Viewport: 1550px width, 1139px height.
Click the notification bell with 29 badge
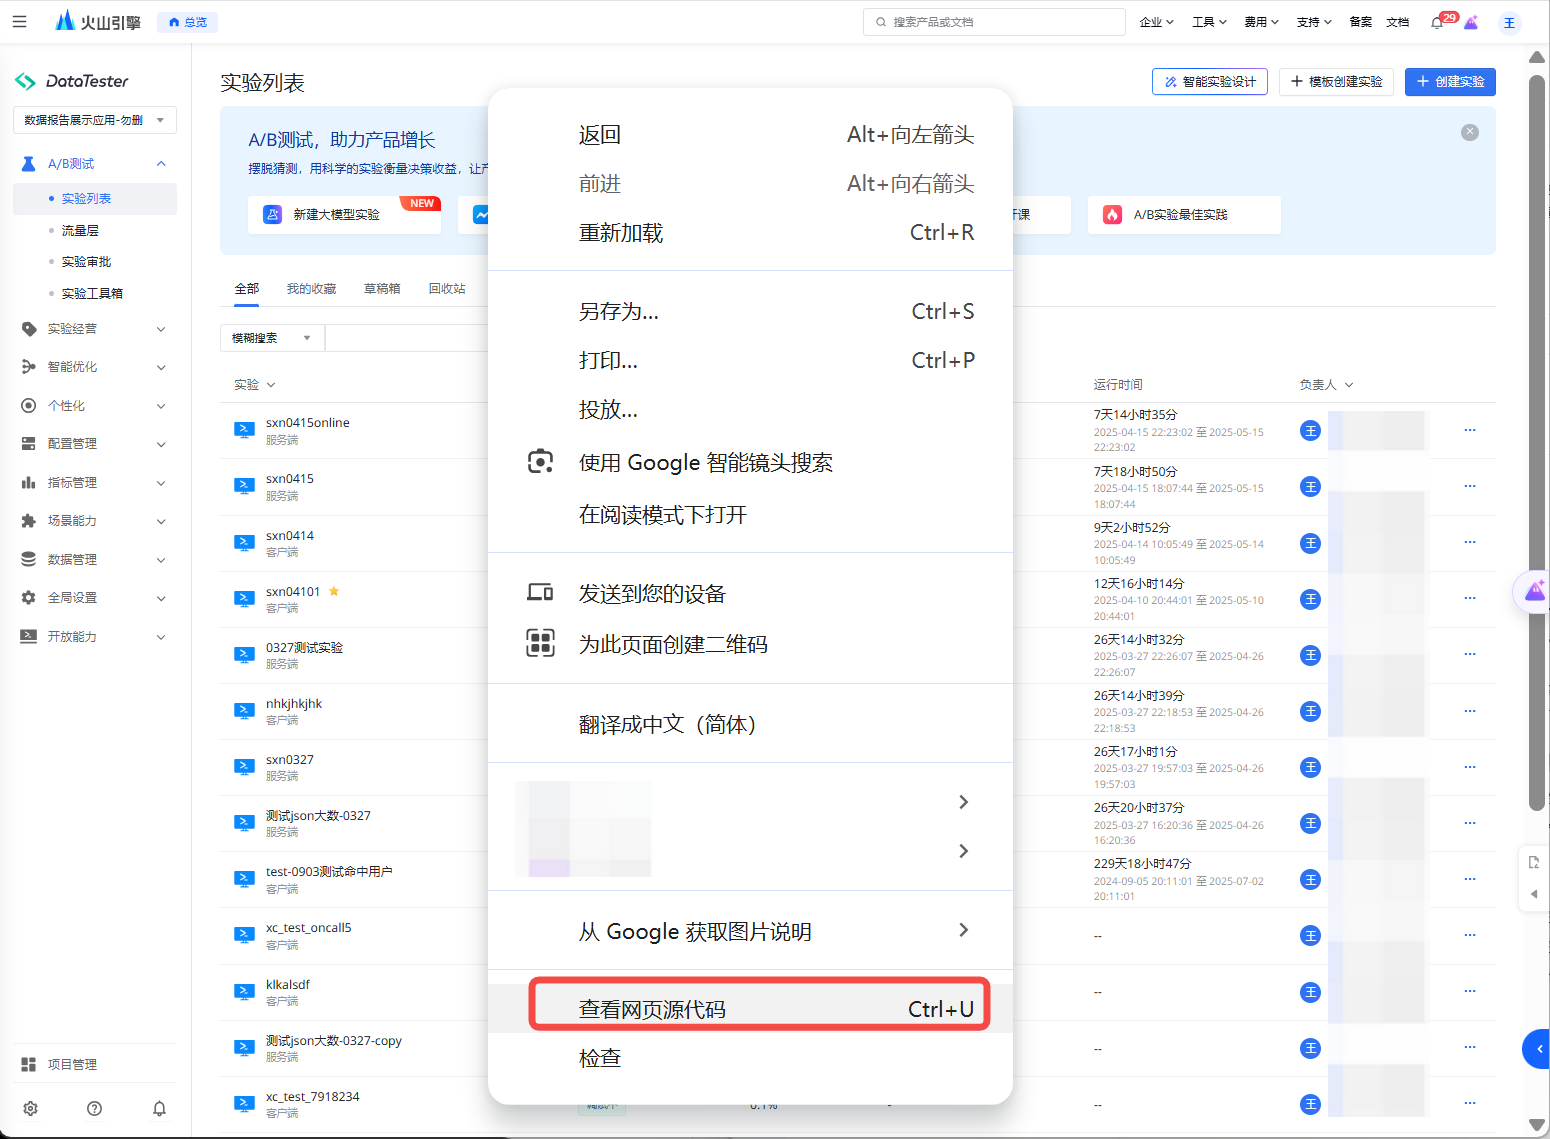pyautogui.click(x=1437, y=22)
